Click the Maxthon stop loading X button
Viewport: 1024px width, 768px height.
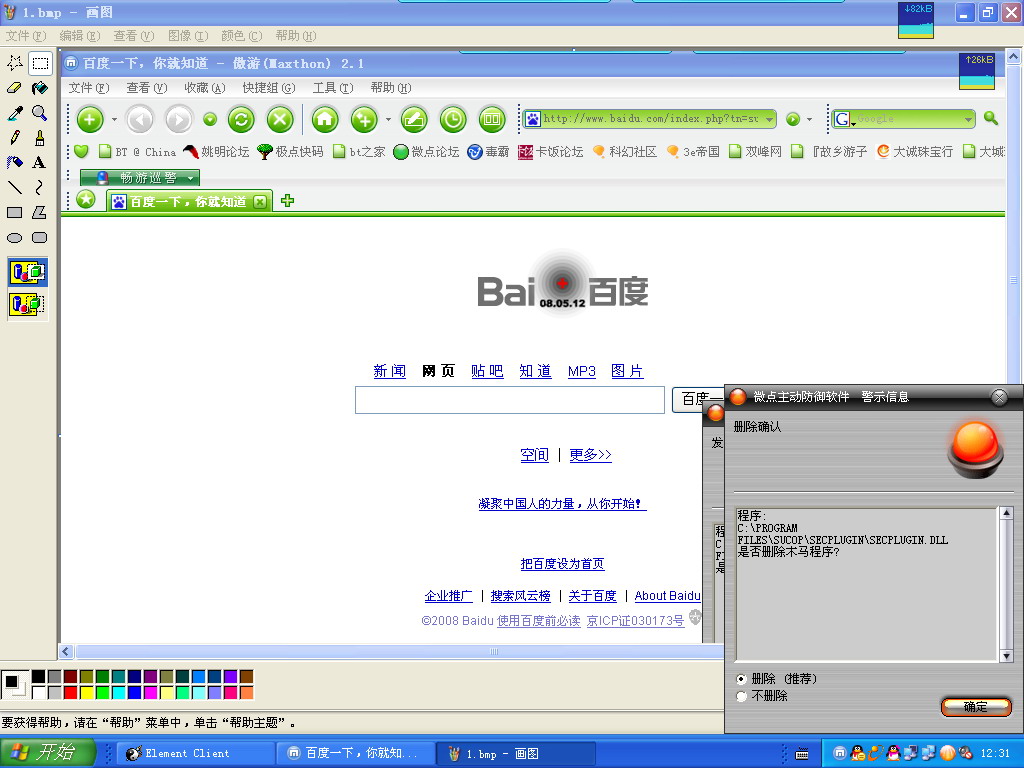280,120
